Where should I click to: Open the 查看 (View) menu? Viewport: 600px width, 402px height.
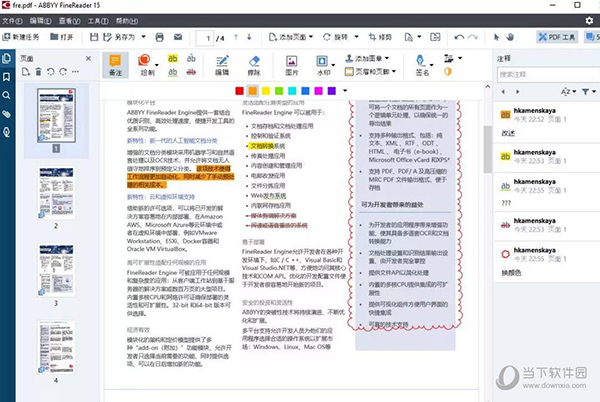click(x=69, y=21)
